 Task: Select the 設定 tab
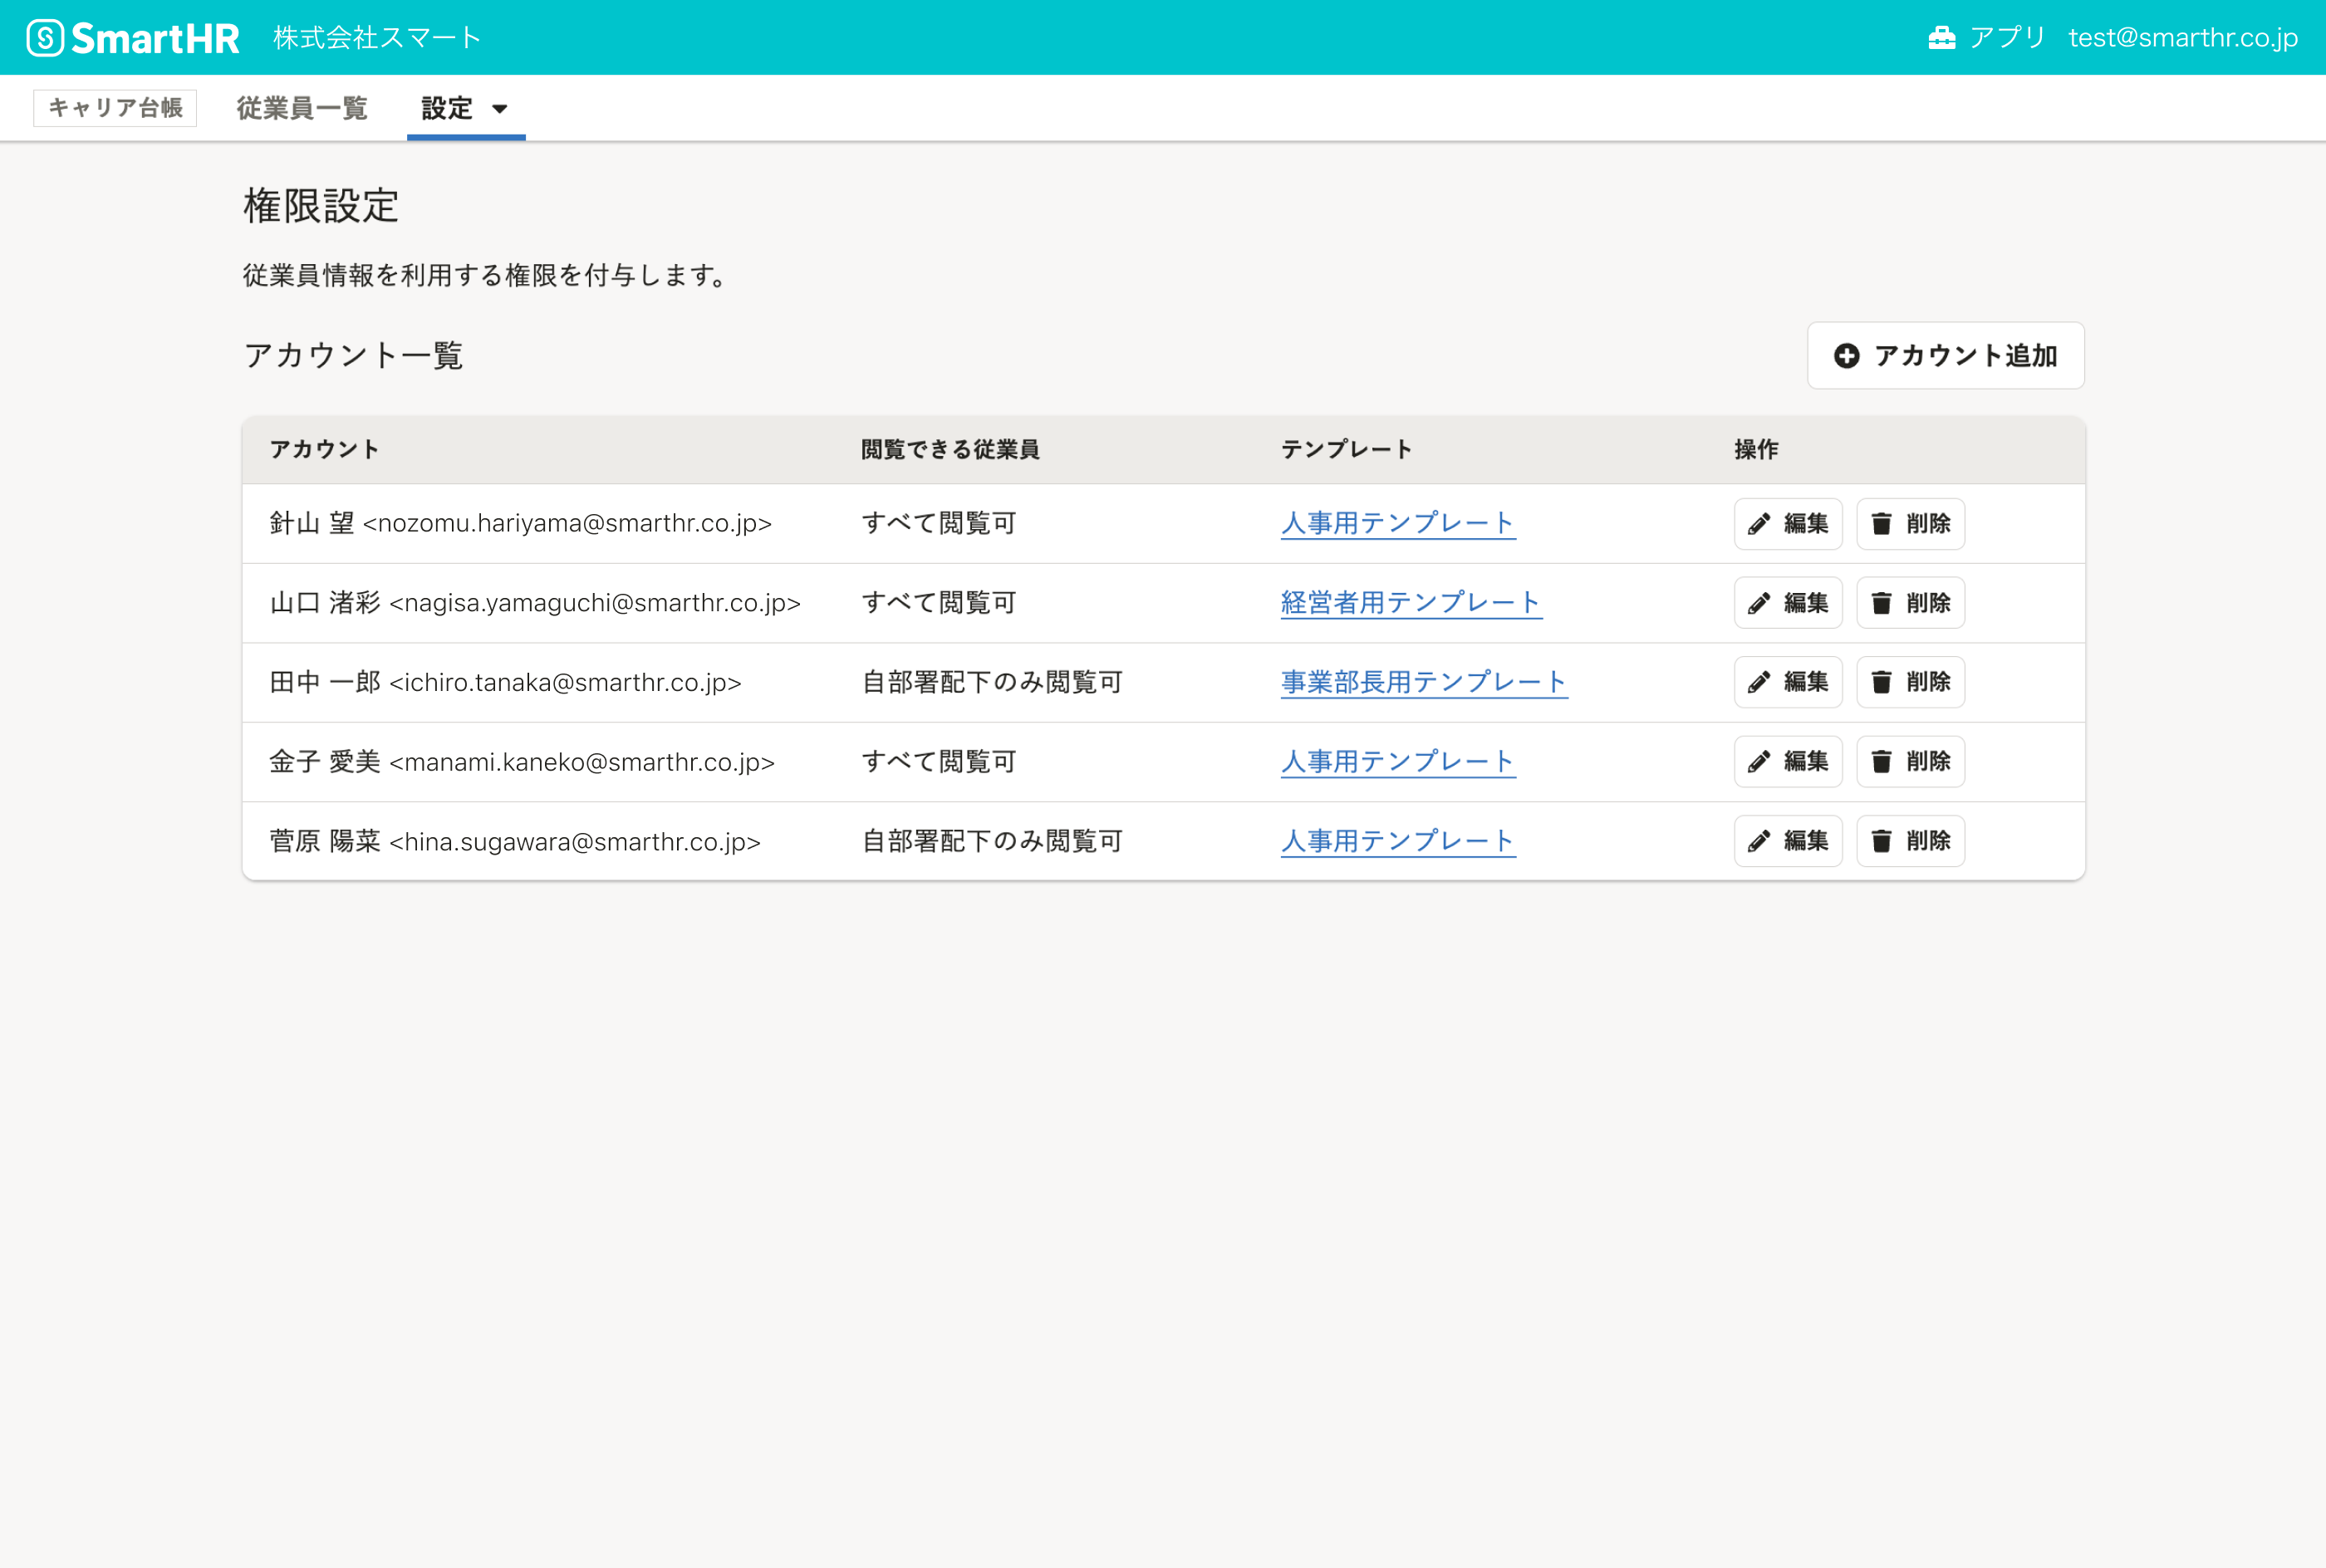[447, 108]
